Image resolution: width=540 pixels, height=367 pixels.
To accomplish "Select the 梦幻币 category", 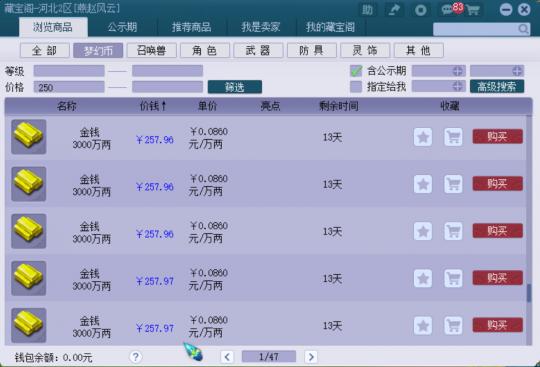I will pyautogui.click(x=98, y=51).
